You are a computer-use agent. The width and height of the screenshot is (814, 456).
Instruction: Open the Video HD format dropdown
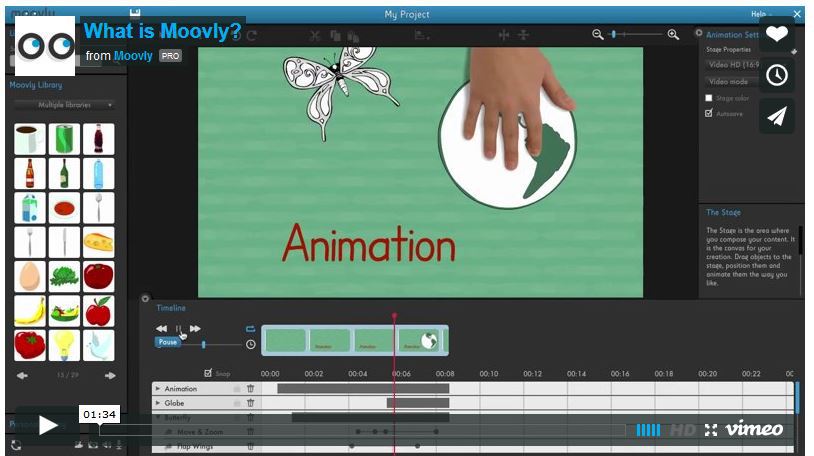734,65
